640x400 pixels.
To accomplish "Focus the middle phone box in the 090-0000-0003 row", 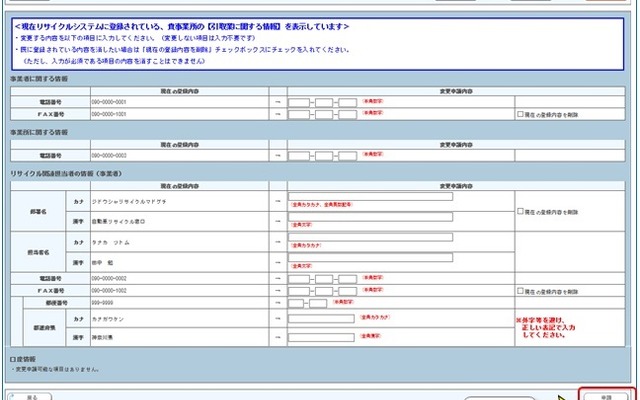I will 324,156.
